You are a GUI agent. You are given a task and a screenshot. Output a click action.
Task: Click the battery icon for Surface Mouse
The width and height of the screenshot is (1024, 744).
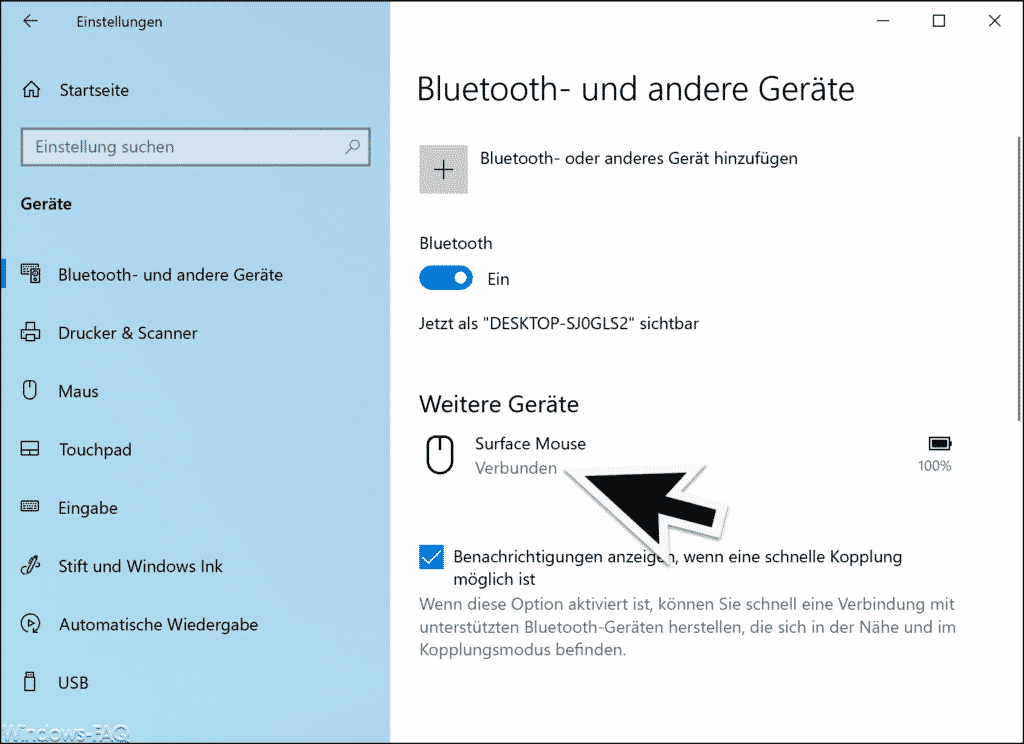point(940,444)
